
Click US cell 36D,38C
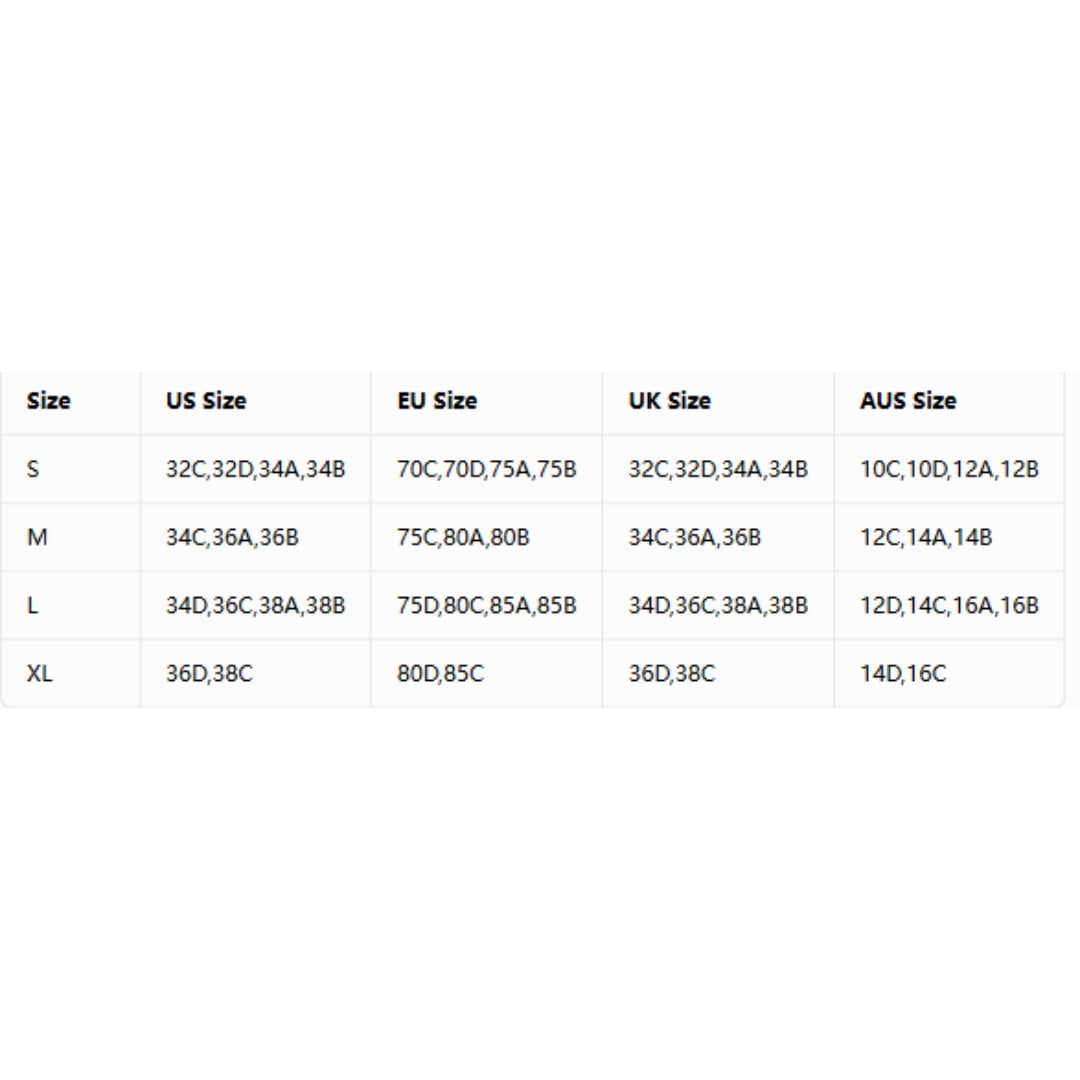tap(209, 673)
